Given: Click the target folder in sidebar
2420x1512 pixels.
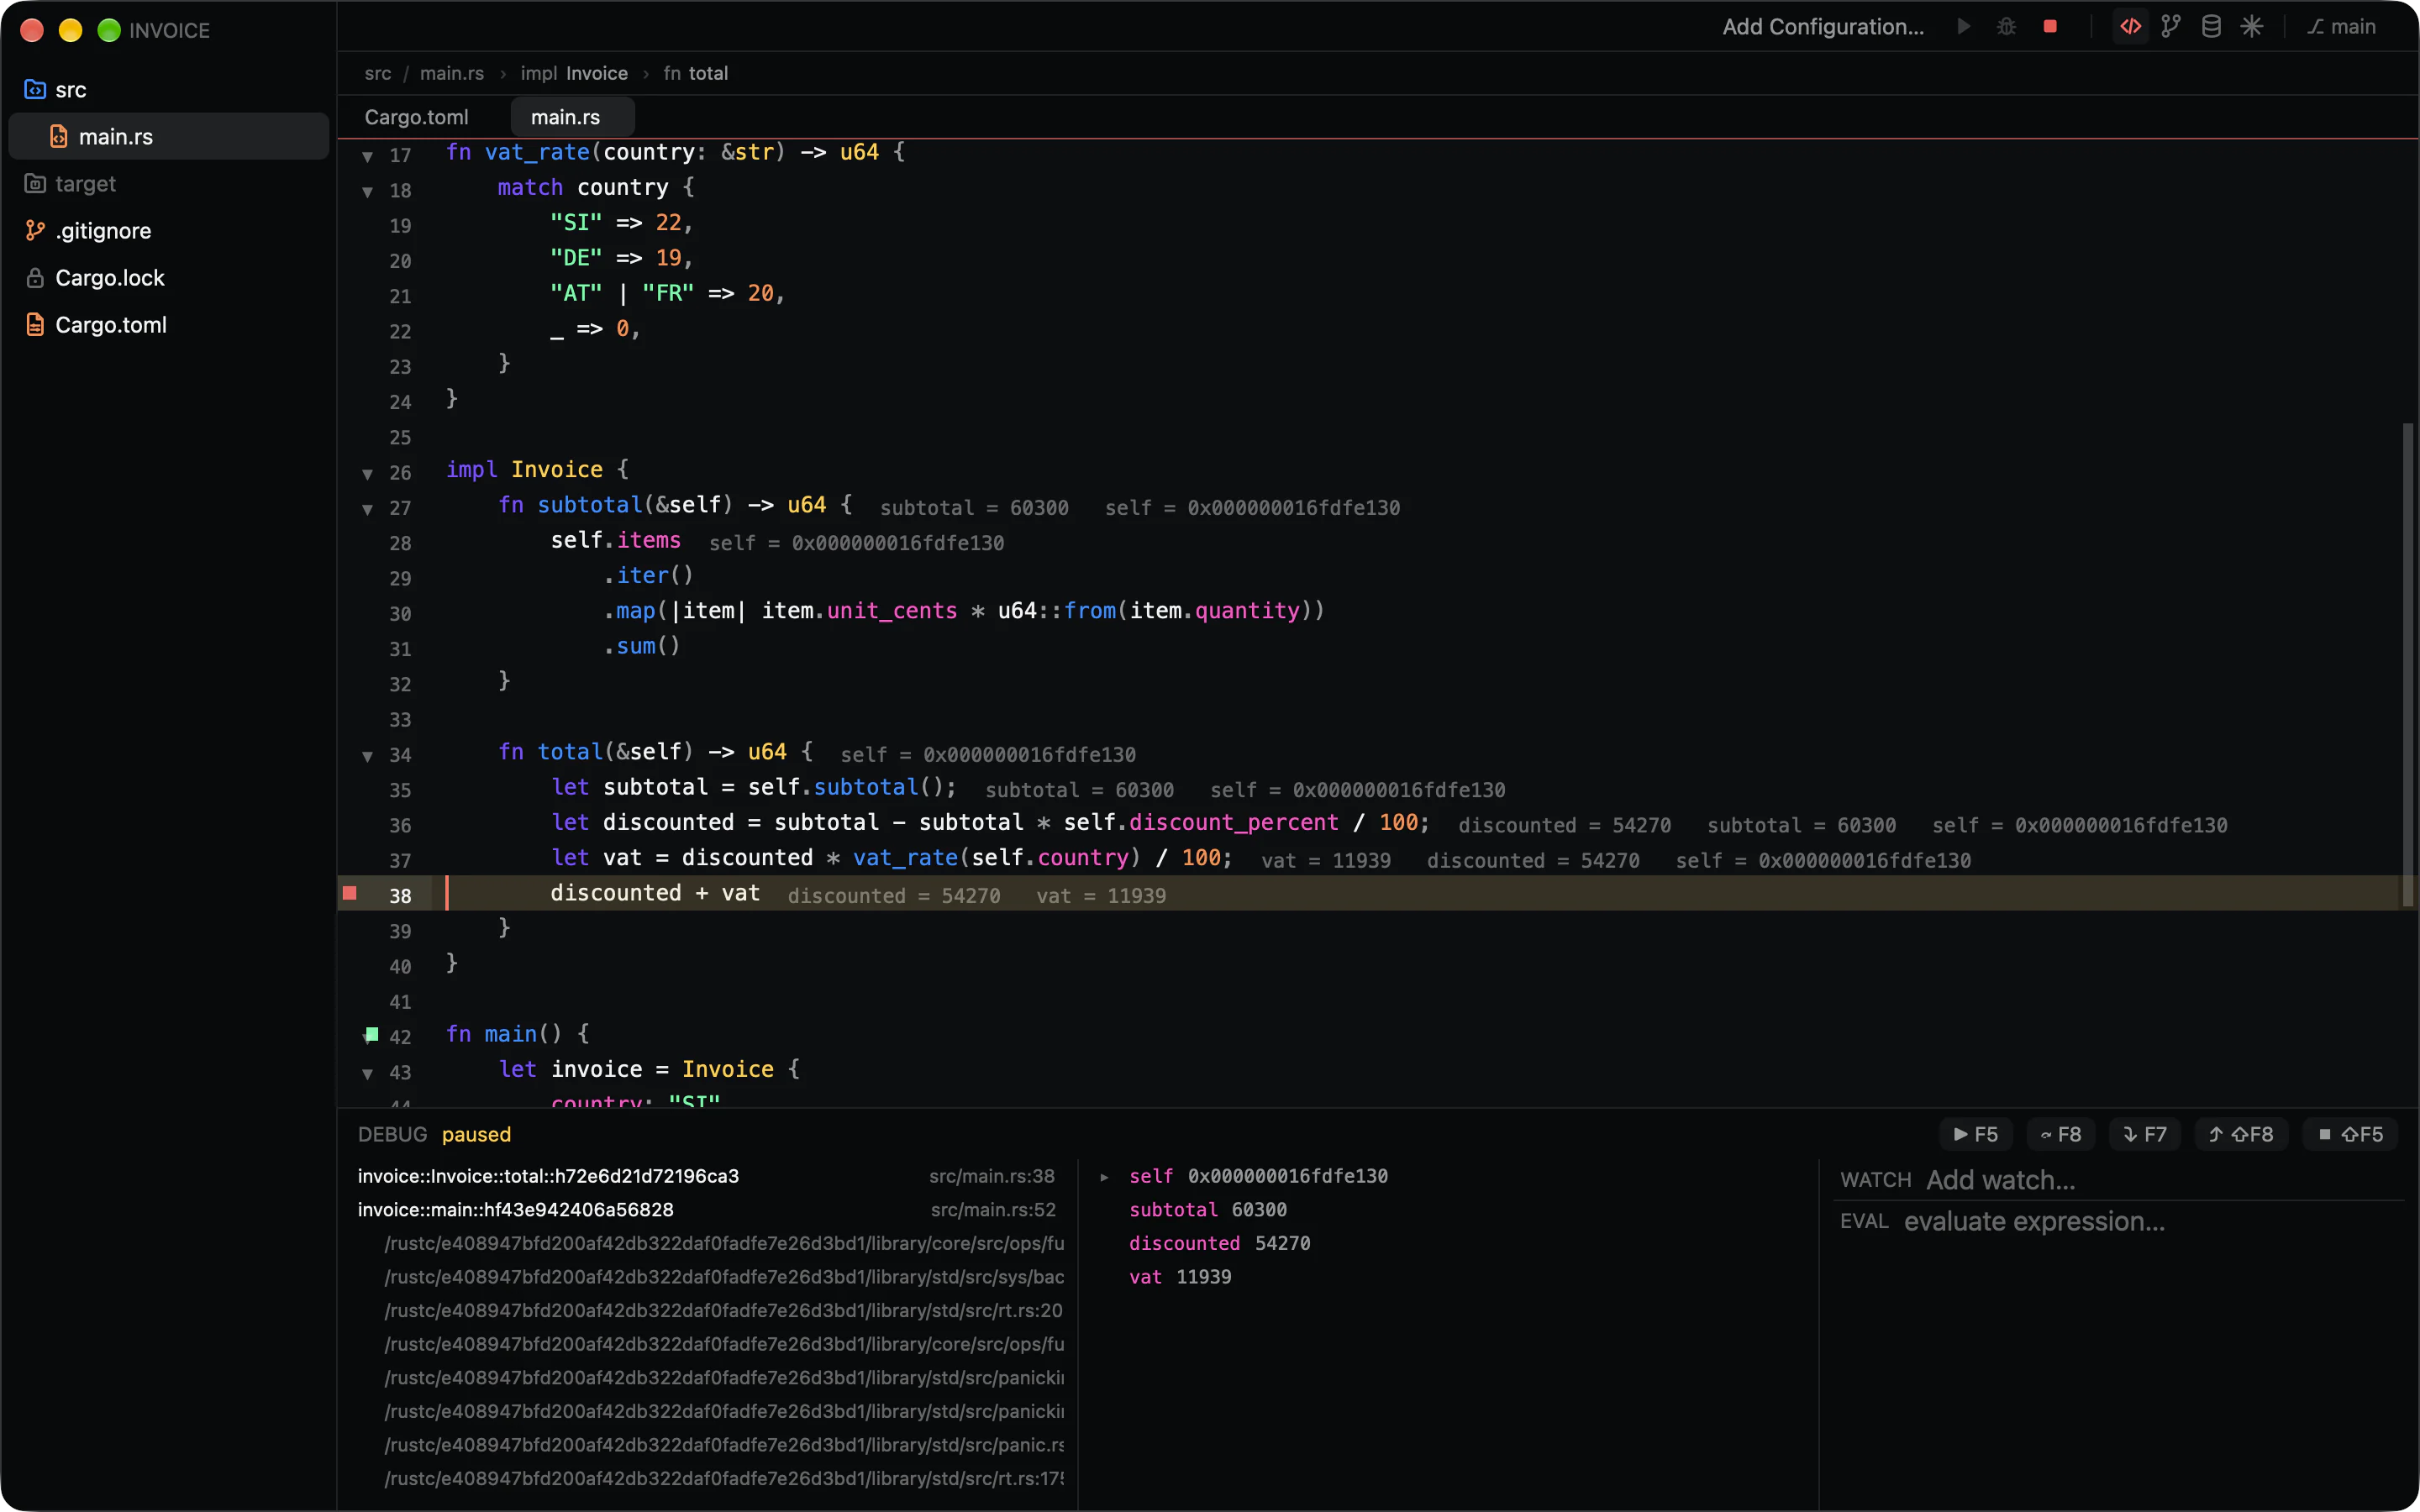Looking at the screenshot, I should pyautogui.click(x=168, y=184).
